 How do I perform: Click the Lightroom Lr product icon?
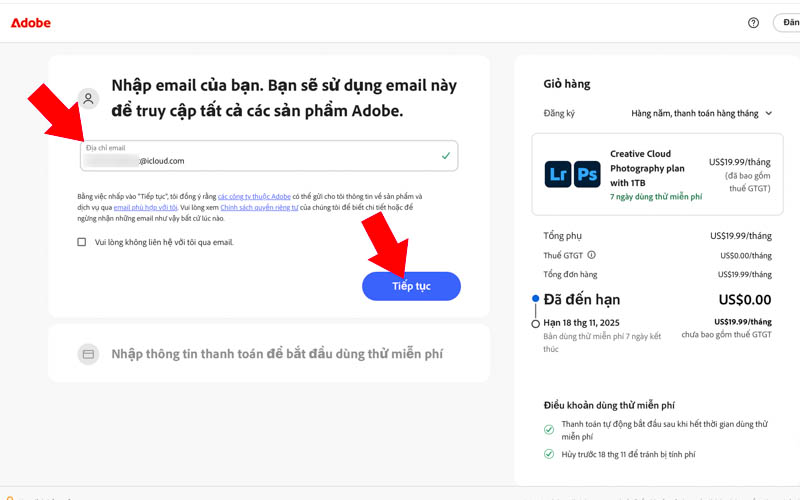tap(558, 174)
